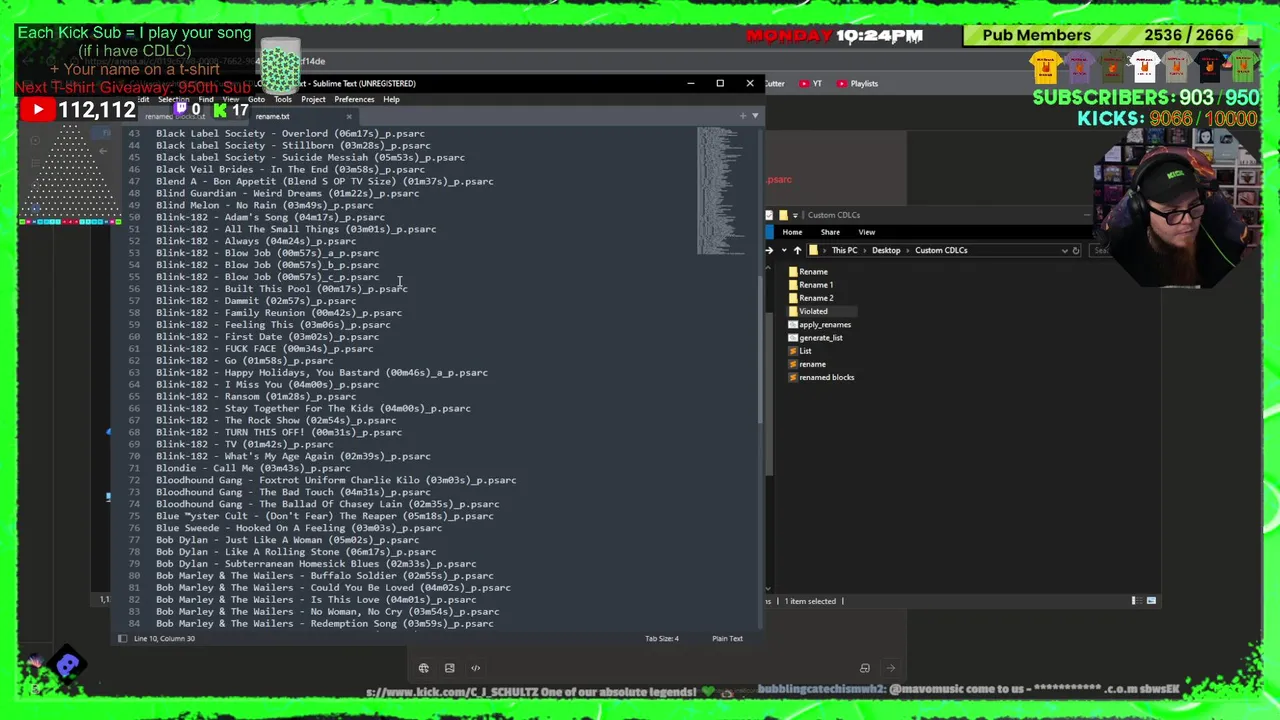Open the Share tab in File Explorer
This screenshot has height=720, width=1280.
coord(830,232)
